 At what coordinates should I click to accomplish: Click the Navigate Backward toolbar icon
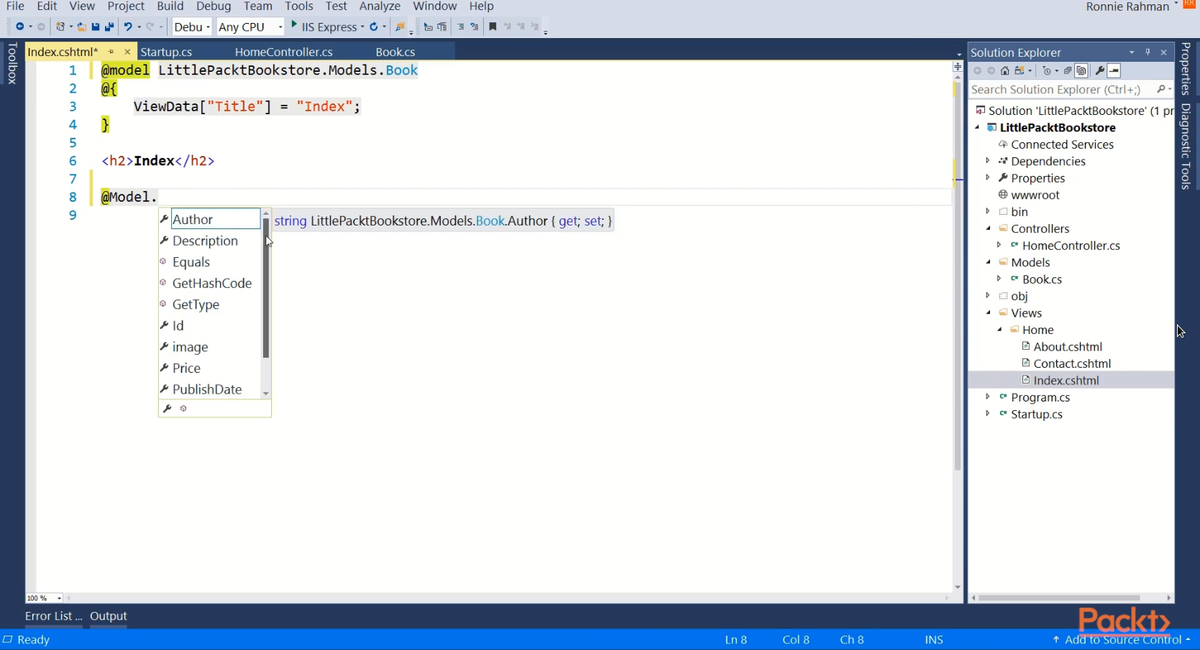click(19, 27)
